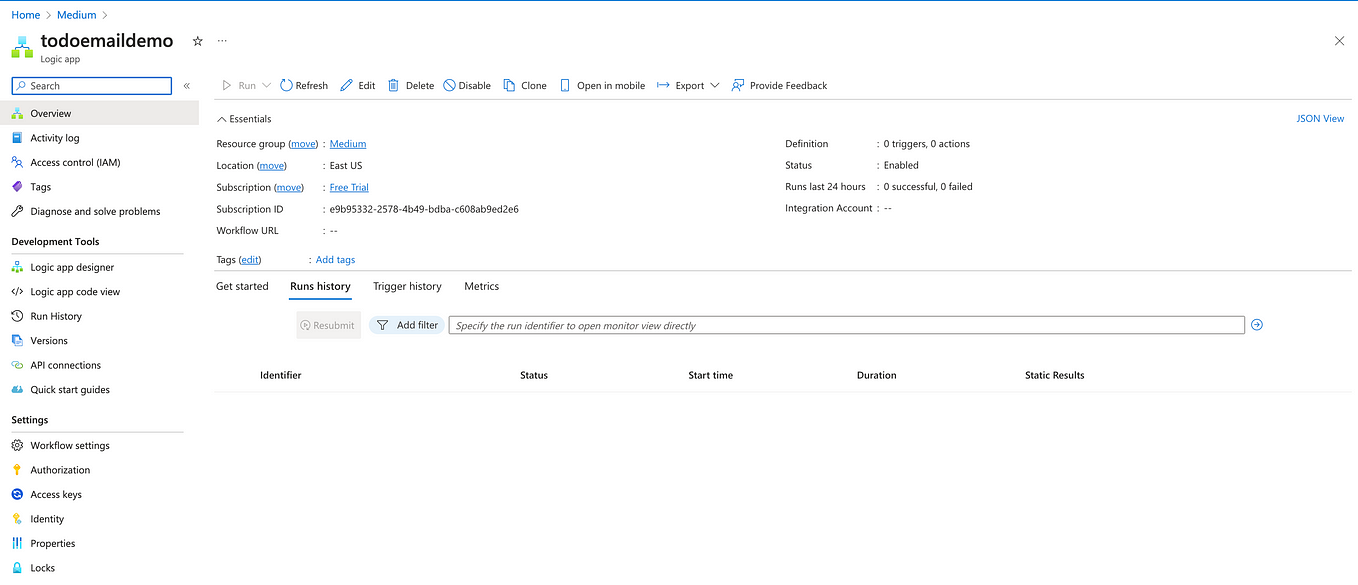Collapse the sidebar with double chevron
The image size is (1358, 585).
coord(187,86)
